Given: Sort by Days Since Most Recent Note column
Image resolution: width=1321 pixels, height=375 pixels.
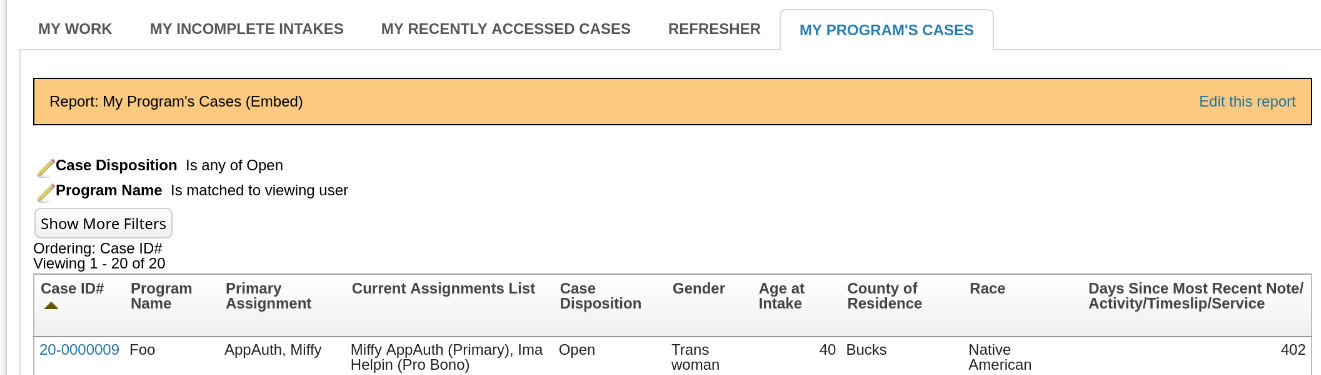Looking at the screenshot, I should [1195, 296].
